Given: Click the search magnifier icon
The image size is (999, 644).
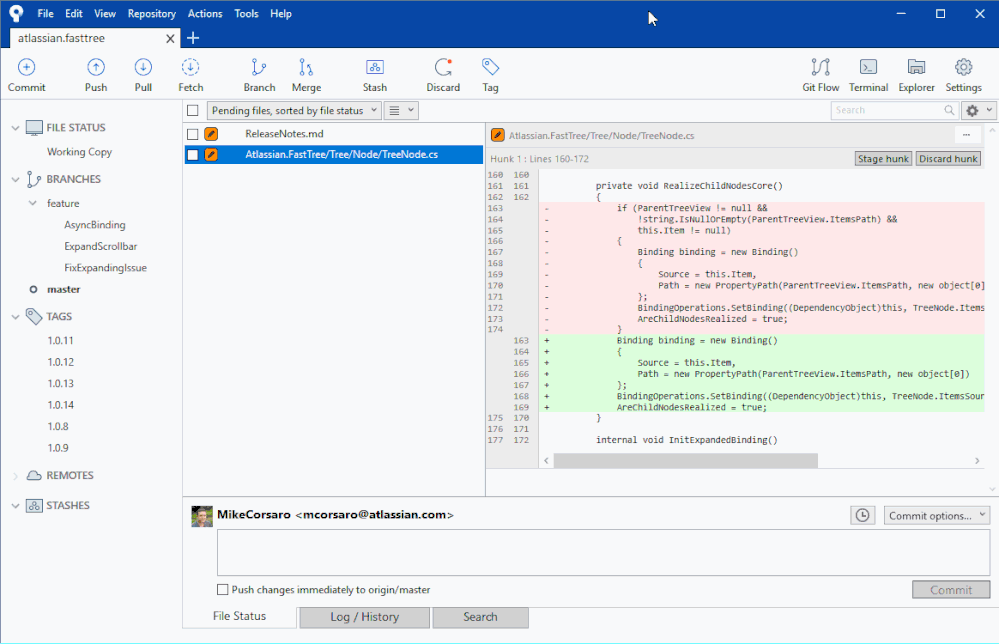Looking at the screenshot, I should pyautogui.click(x=949, y=110).
